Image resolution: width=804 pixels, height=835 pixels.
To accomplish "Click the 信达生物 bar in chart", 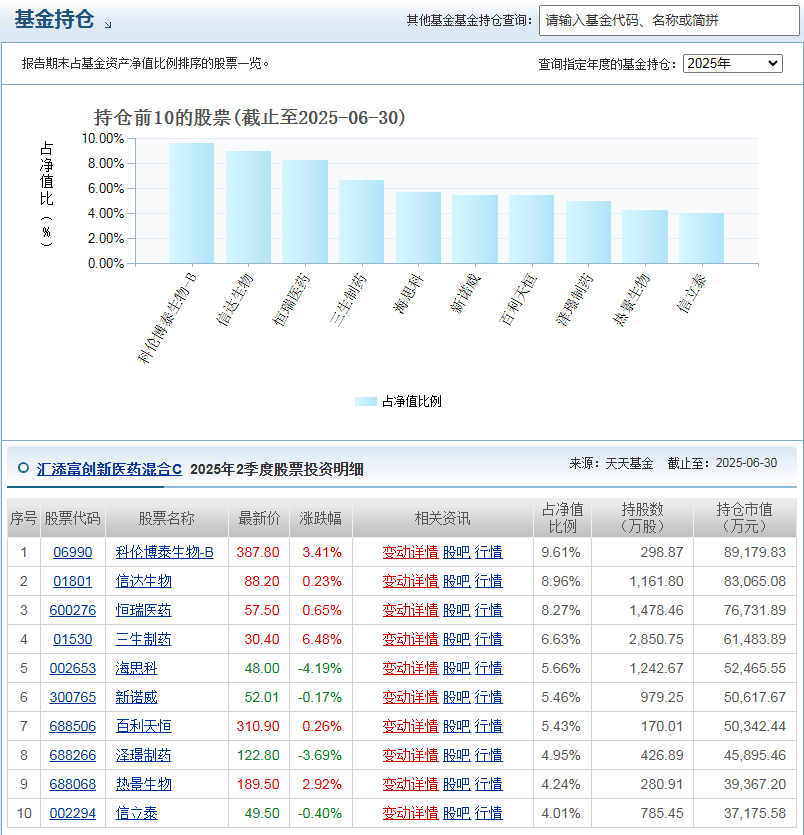I will pyautogui.click(x=248, y=207).
